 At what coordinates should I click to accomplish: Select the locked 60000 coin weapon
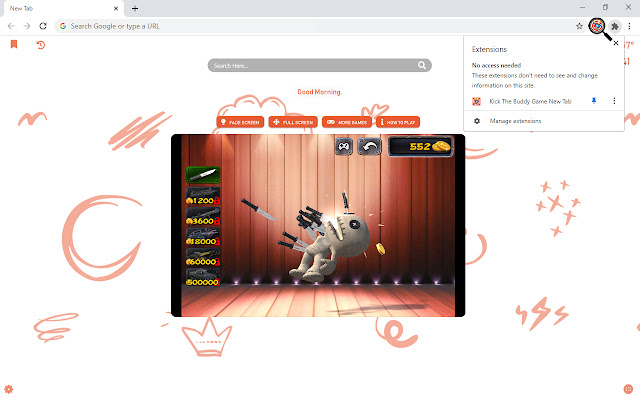pyautogui.click(x=203, y=257)
